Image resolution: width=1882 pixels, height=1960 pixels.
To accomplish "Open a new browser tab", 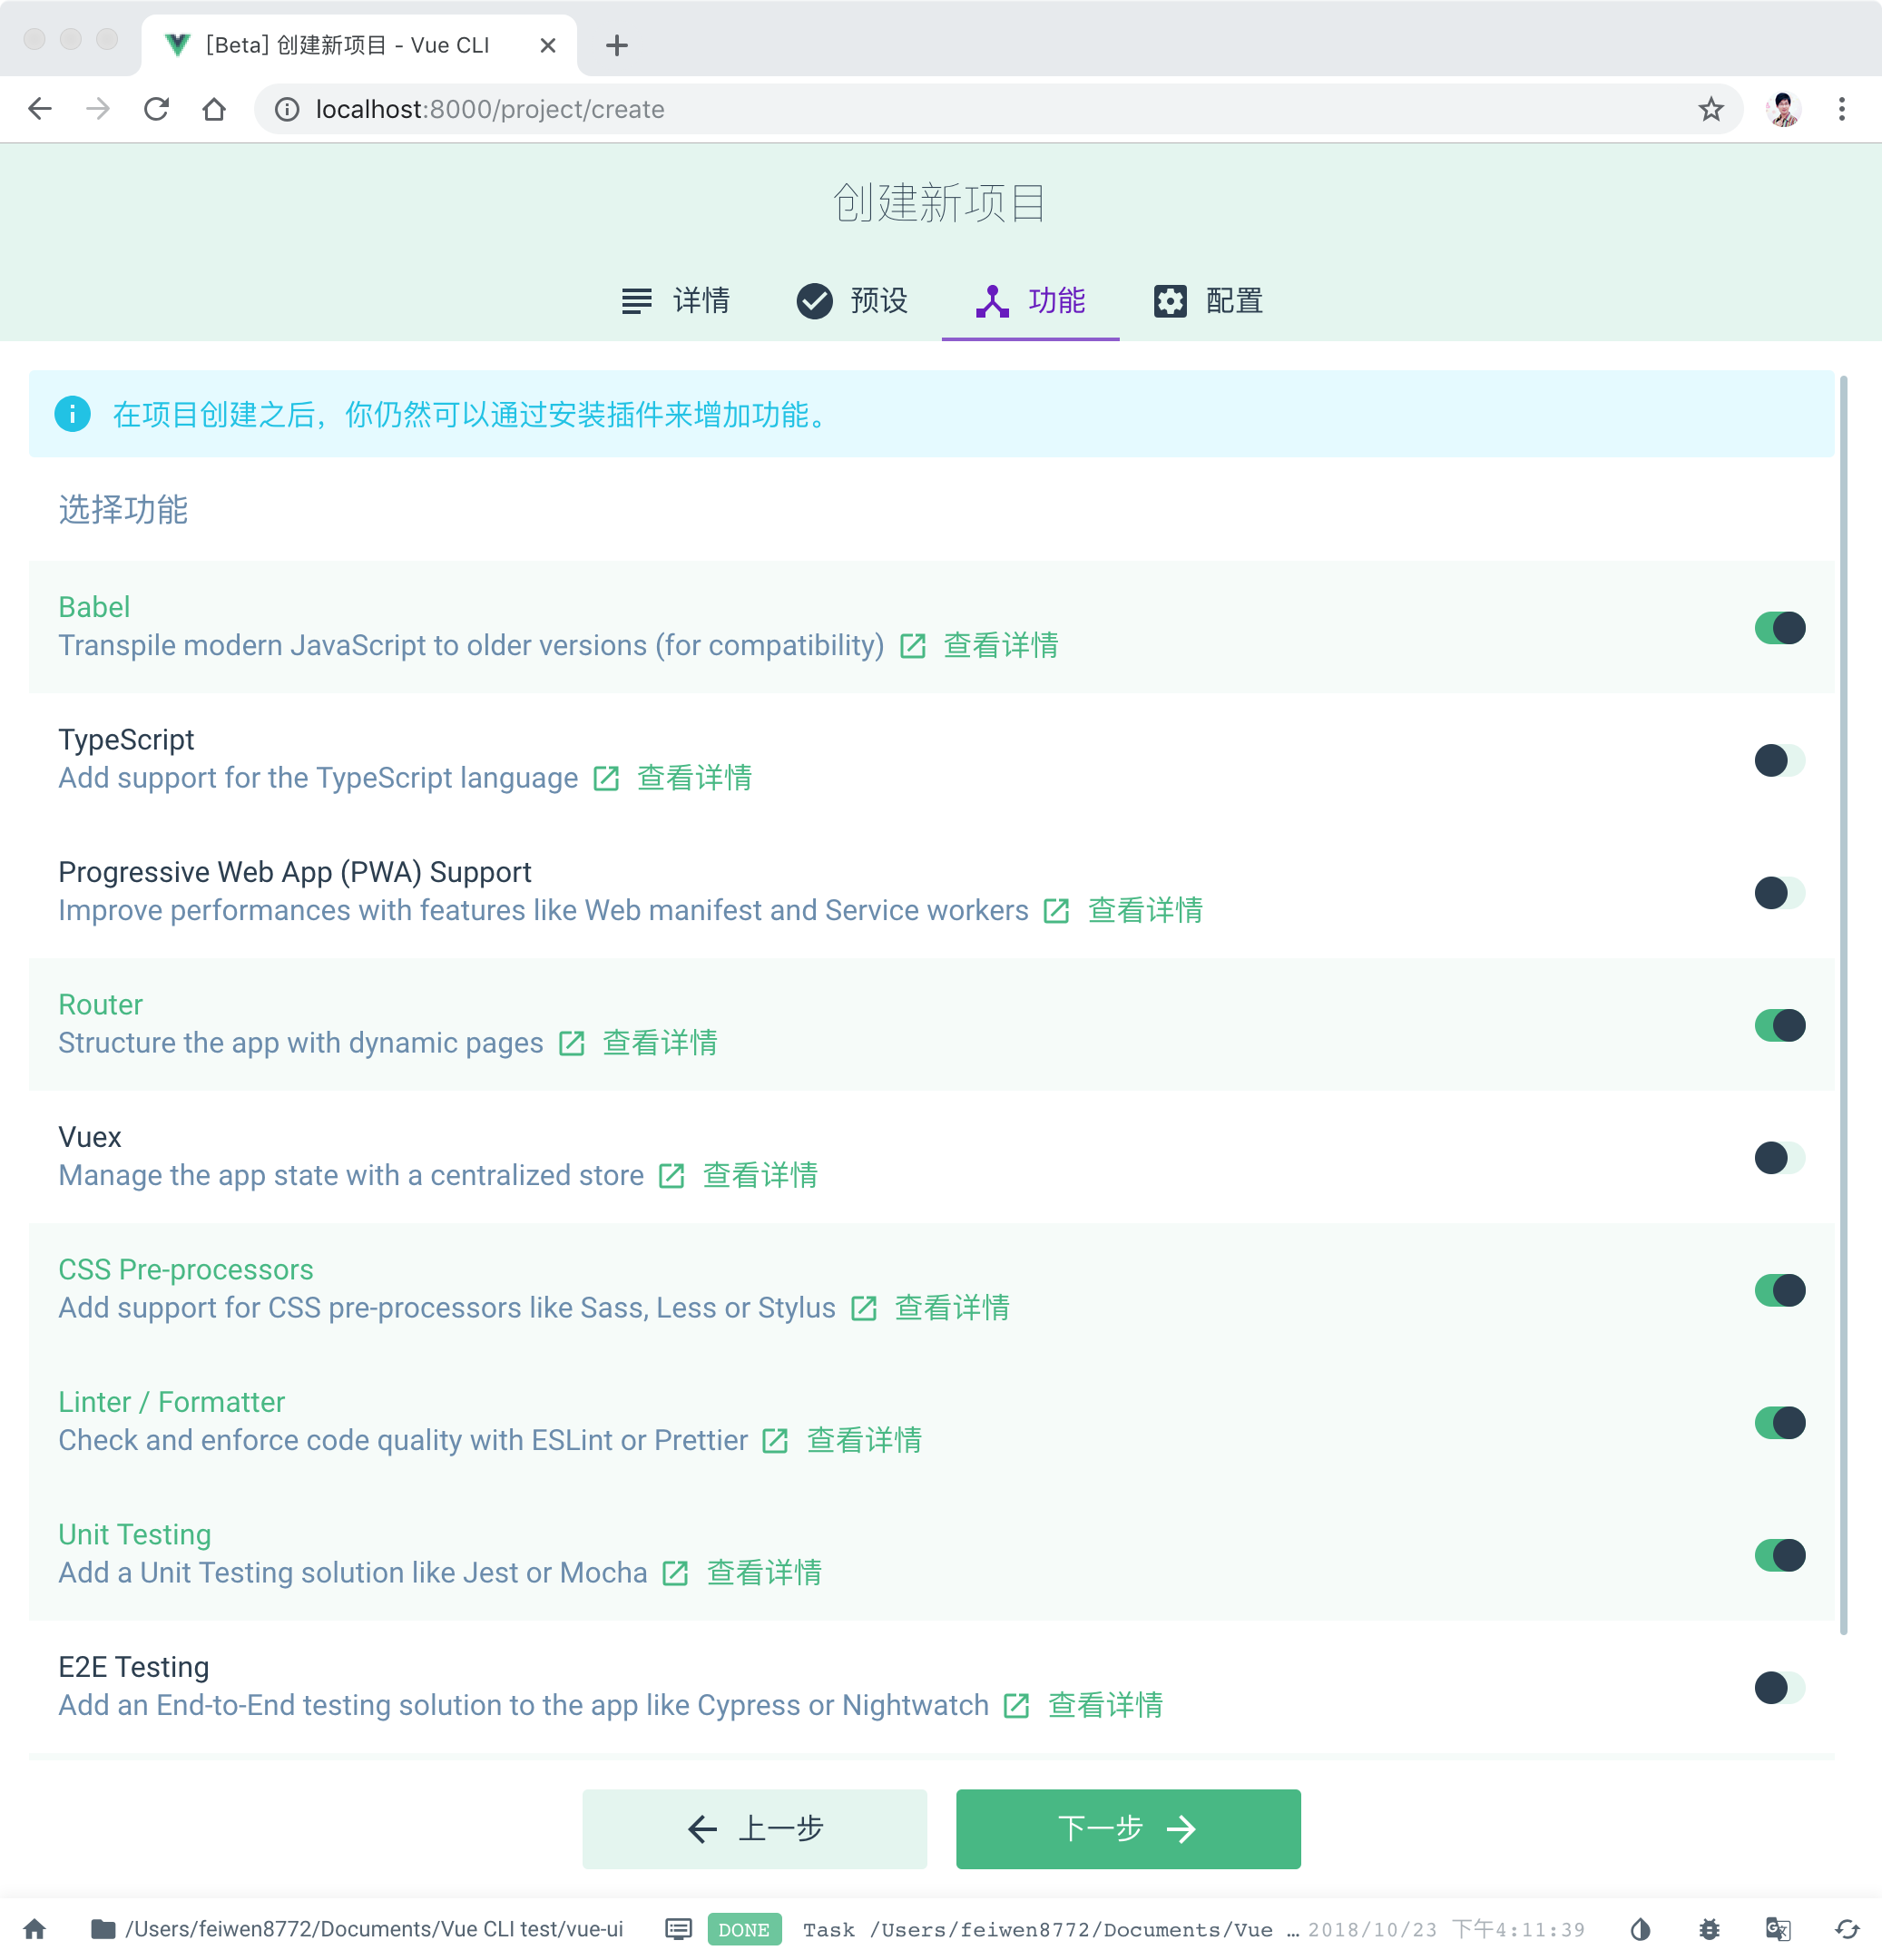I will pyautogui.click(x=617, y=45).
